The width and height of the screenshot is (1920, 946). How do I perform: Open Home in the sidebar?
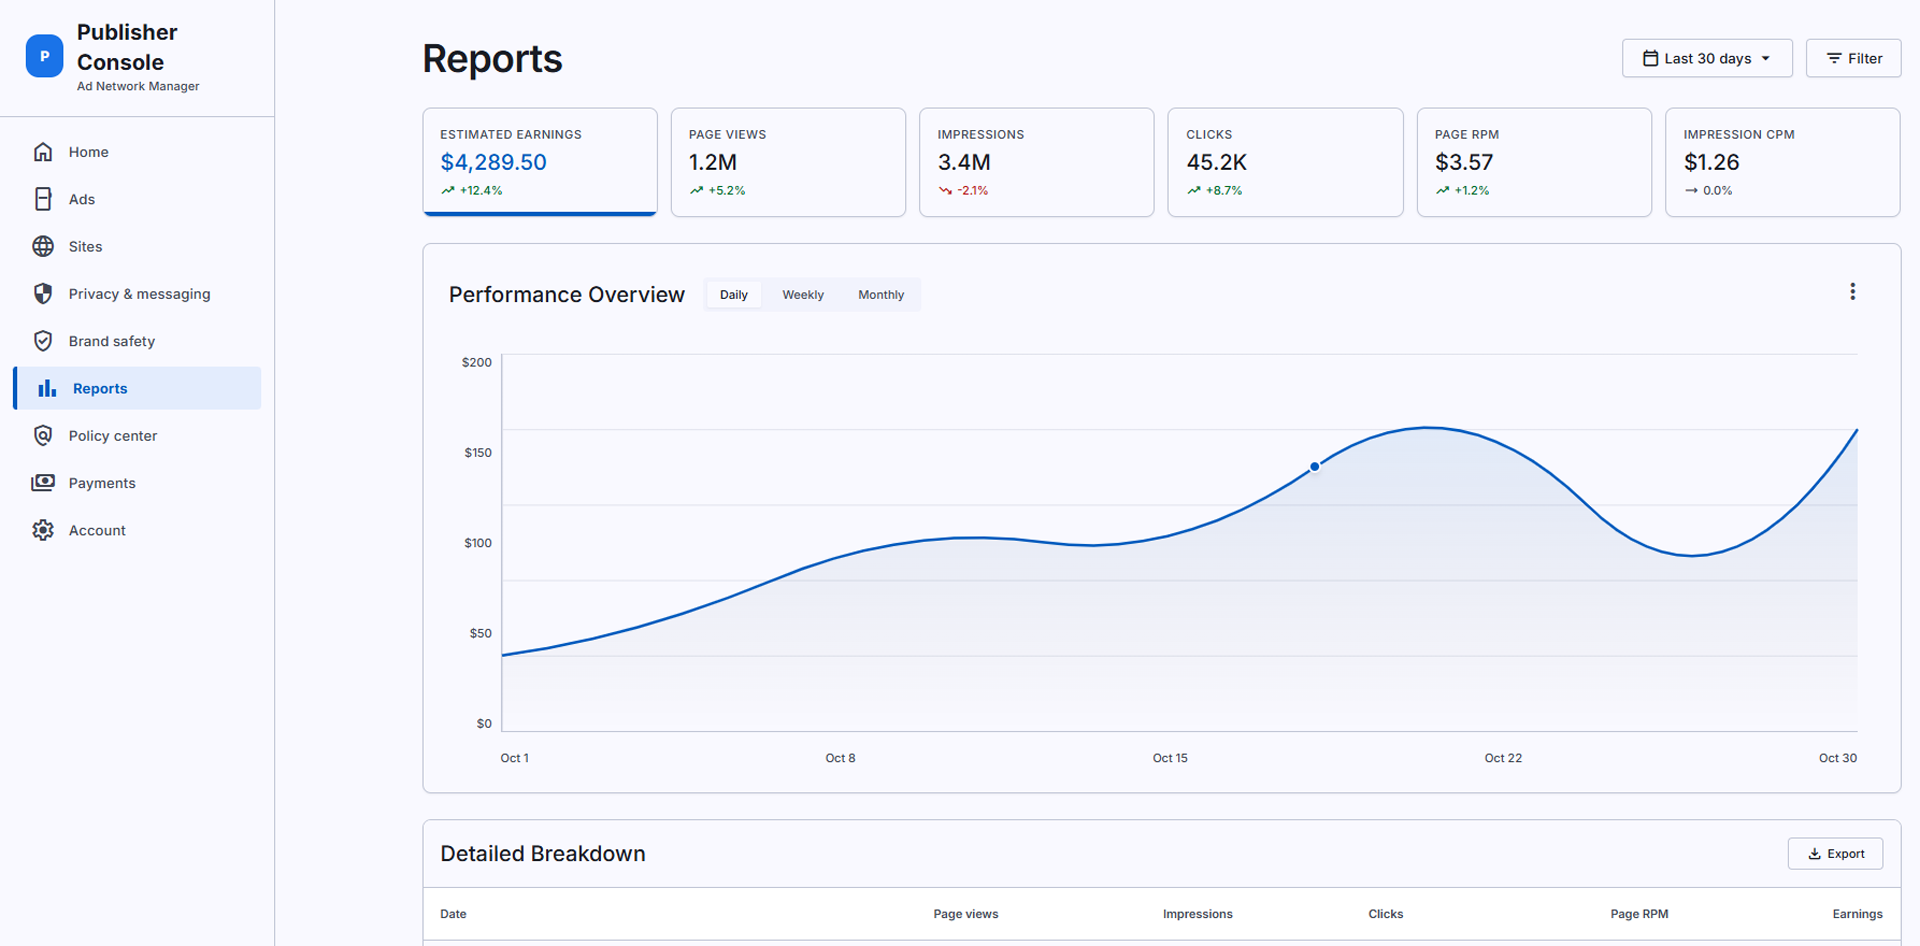pyautogui.click(x=137, y=152)
